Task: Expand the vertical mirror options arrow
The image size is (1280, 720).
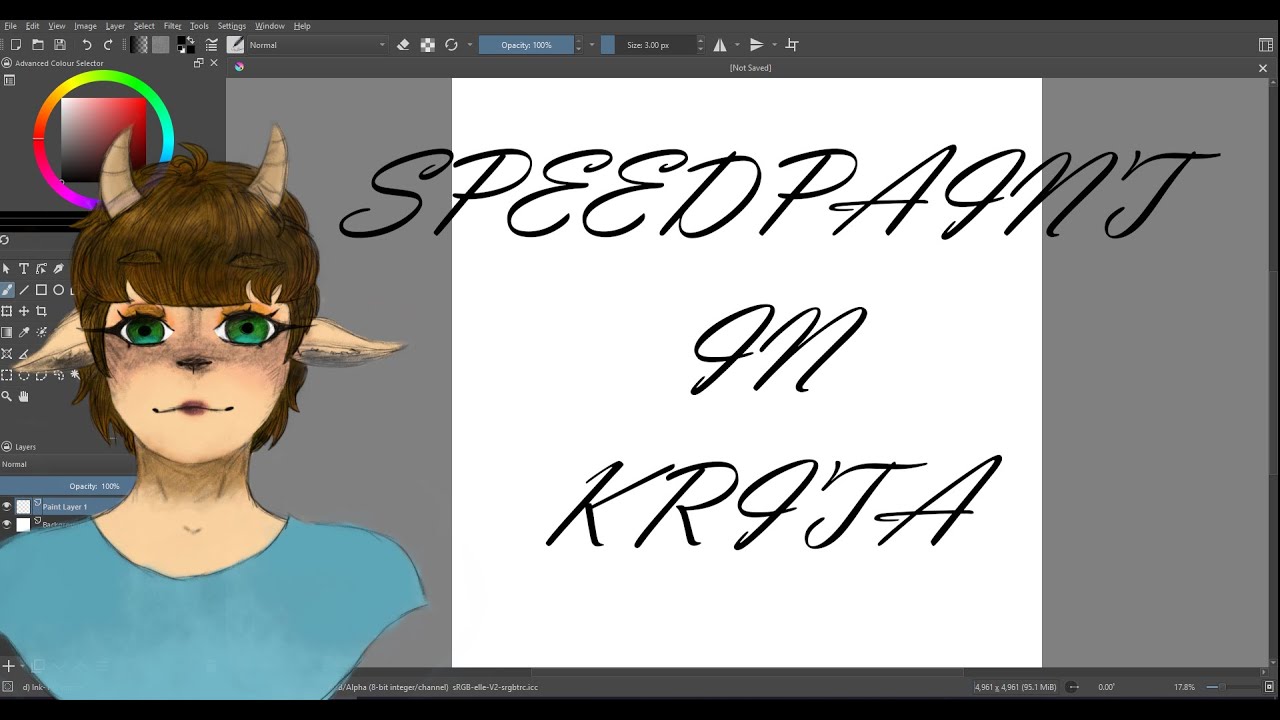Action: [x=774, y=45]
